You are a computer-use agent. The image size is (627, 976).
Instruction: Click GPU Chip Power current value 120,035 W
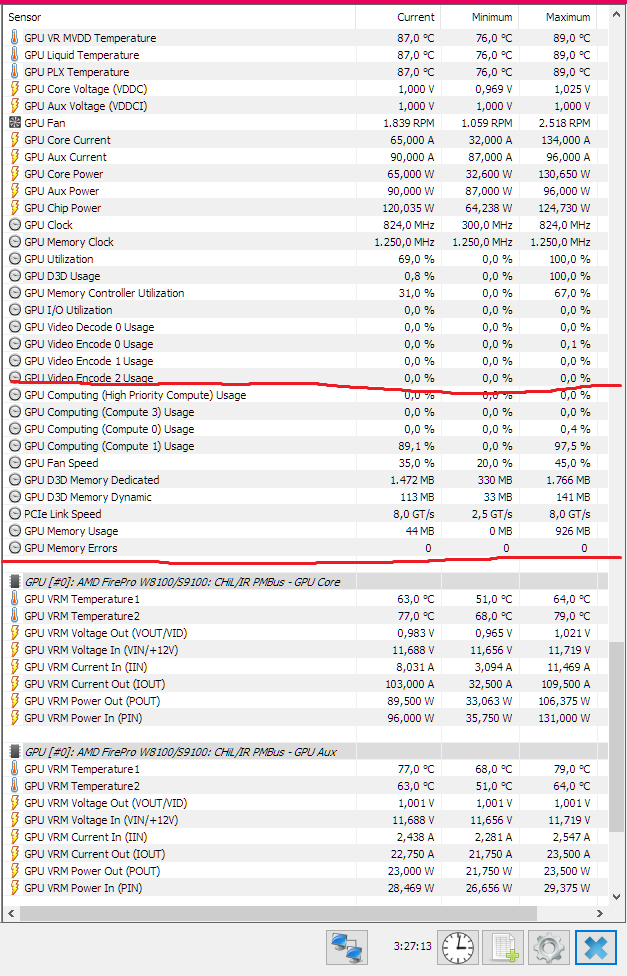(408, 208)
